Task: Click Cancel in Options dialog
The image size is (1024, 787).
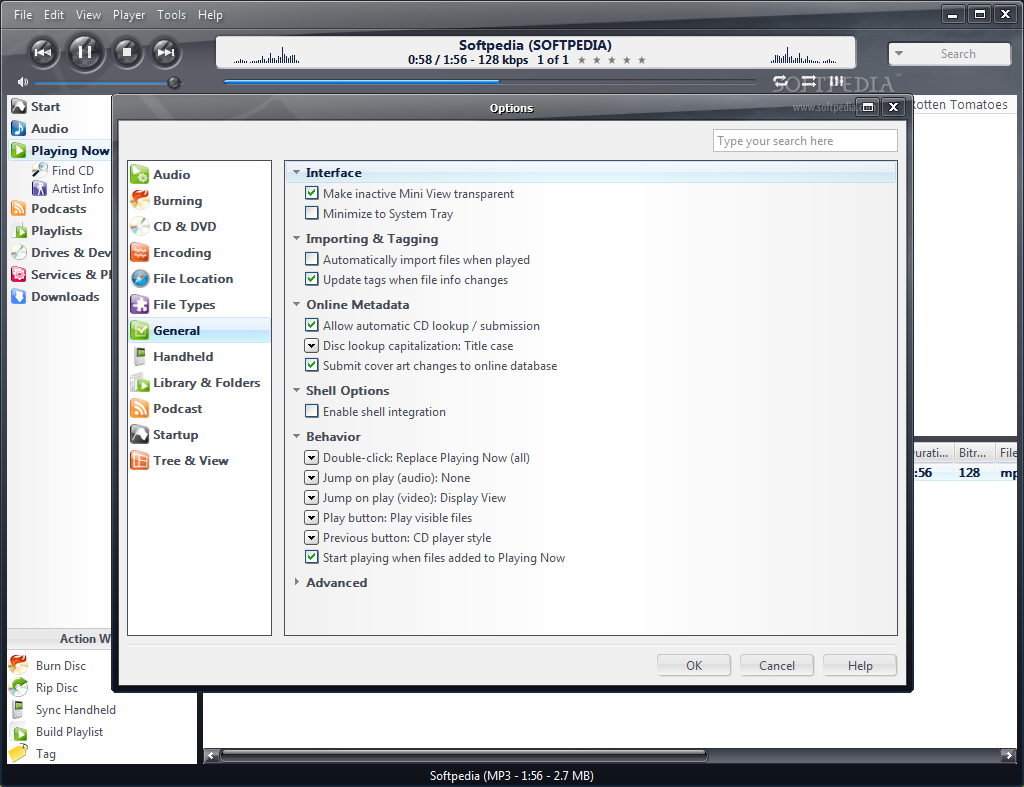Action: coord(776,666)
